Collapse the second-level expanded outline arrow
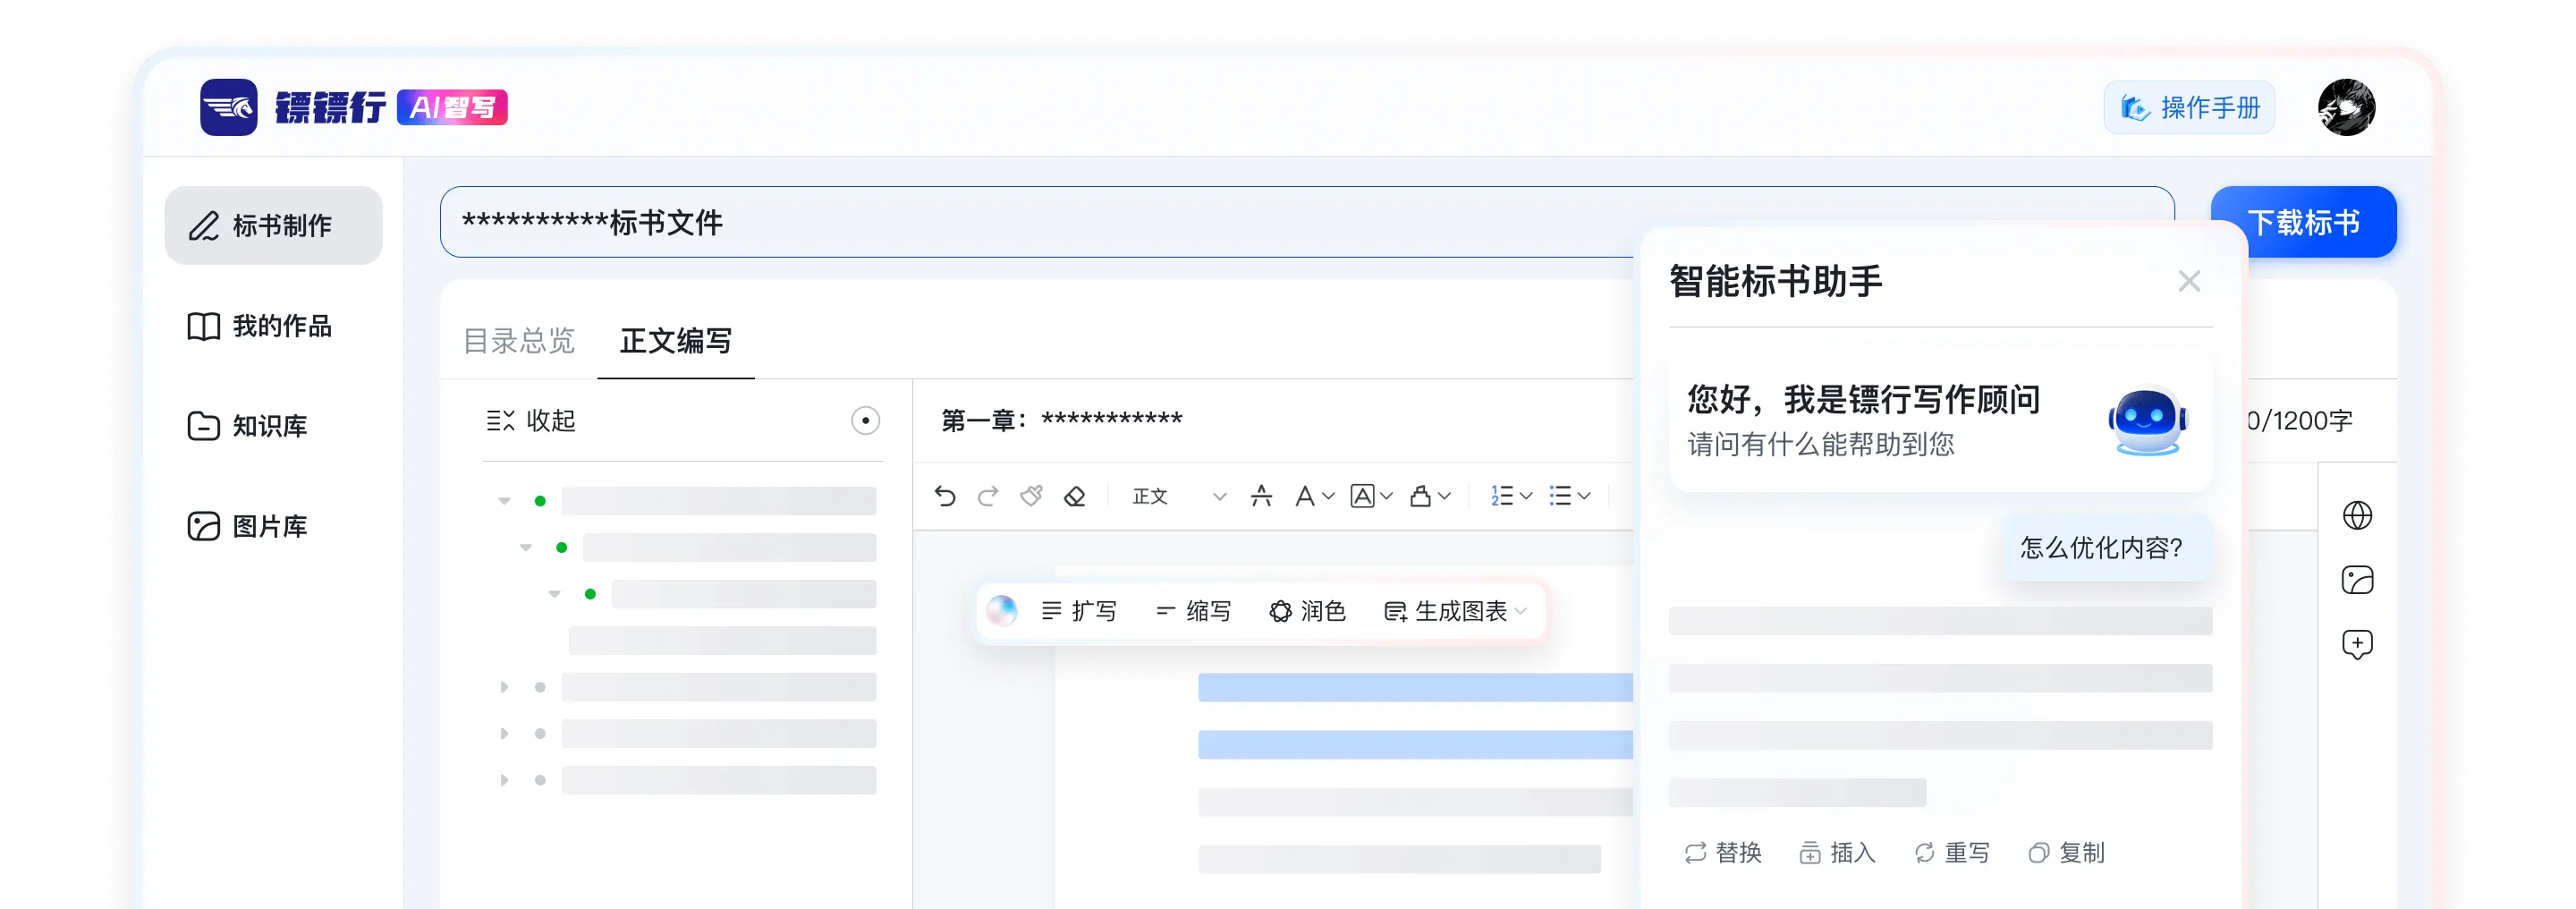The height and width of the screenshot is (909, 2576). (526, 547)
